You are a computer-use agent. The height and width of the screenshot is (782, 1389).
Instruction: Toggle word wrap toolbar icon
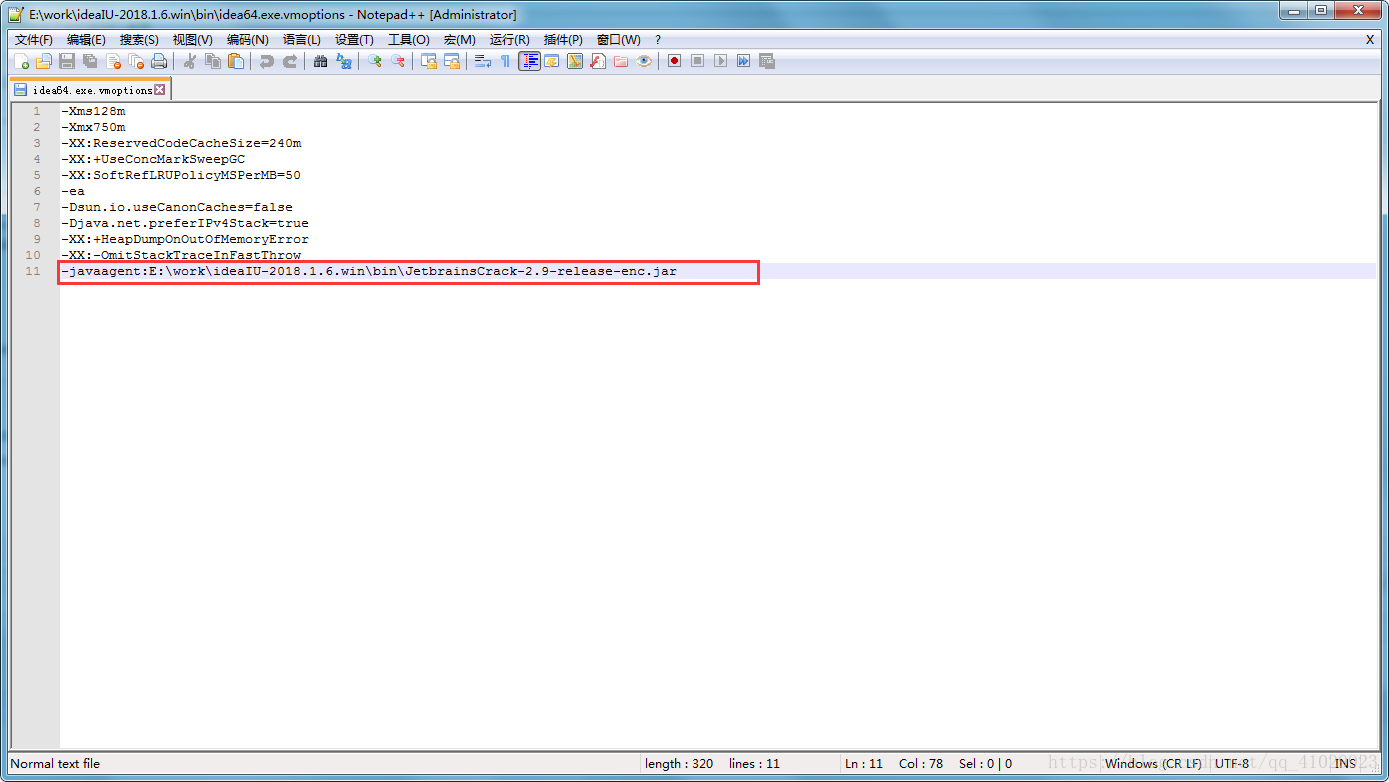pos(482,61)
